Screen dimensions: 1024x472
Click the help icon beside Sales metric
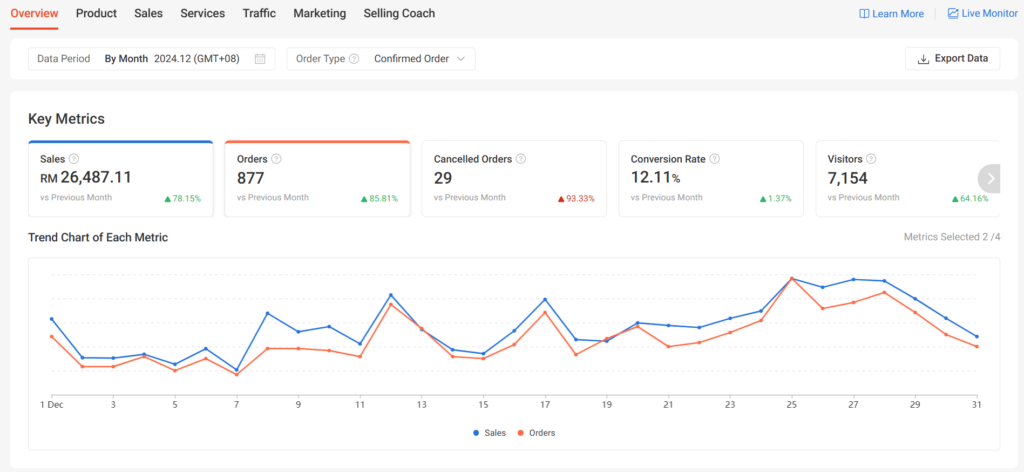(74, 159)
